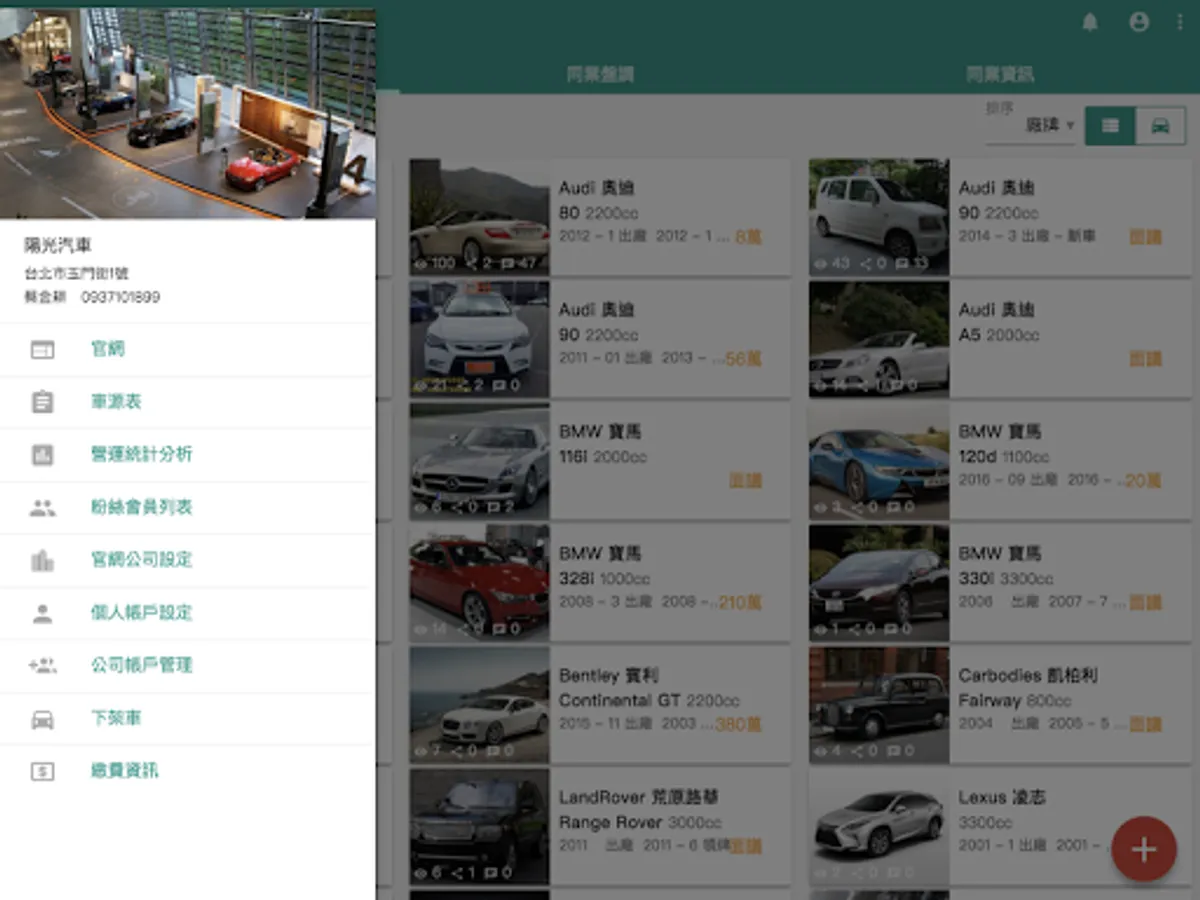
Task: Switch to list view layout
Action: 1110,126
